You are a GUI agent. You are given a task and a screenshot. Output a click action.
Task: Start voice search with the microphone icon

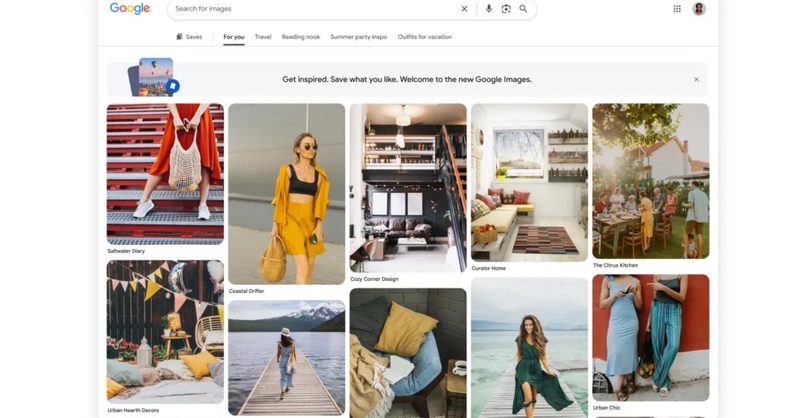489,9
